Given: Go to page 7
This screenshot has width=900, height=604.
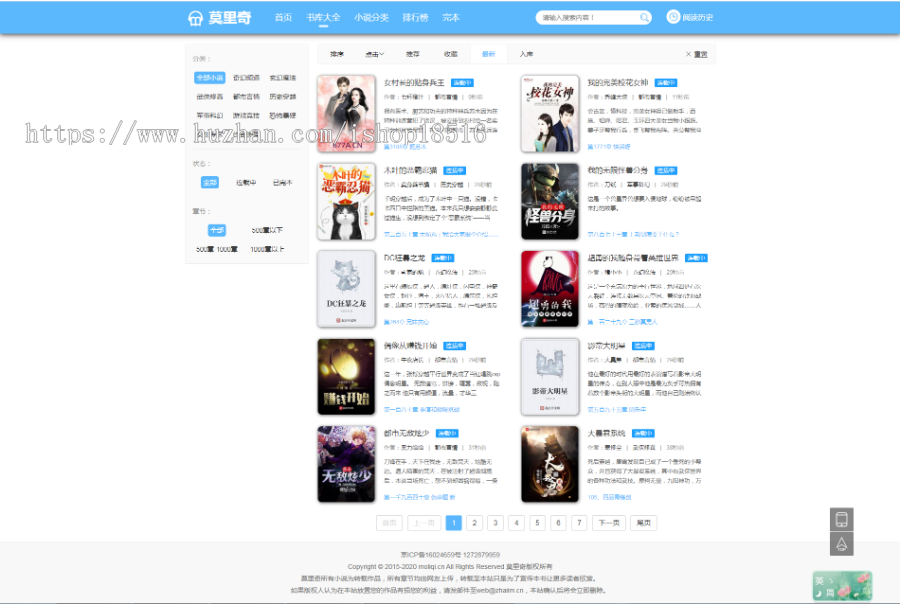Looking at the screenshot, I should (580, 523).
